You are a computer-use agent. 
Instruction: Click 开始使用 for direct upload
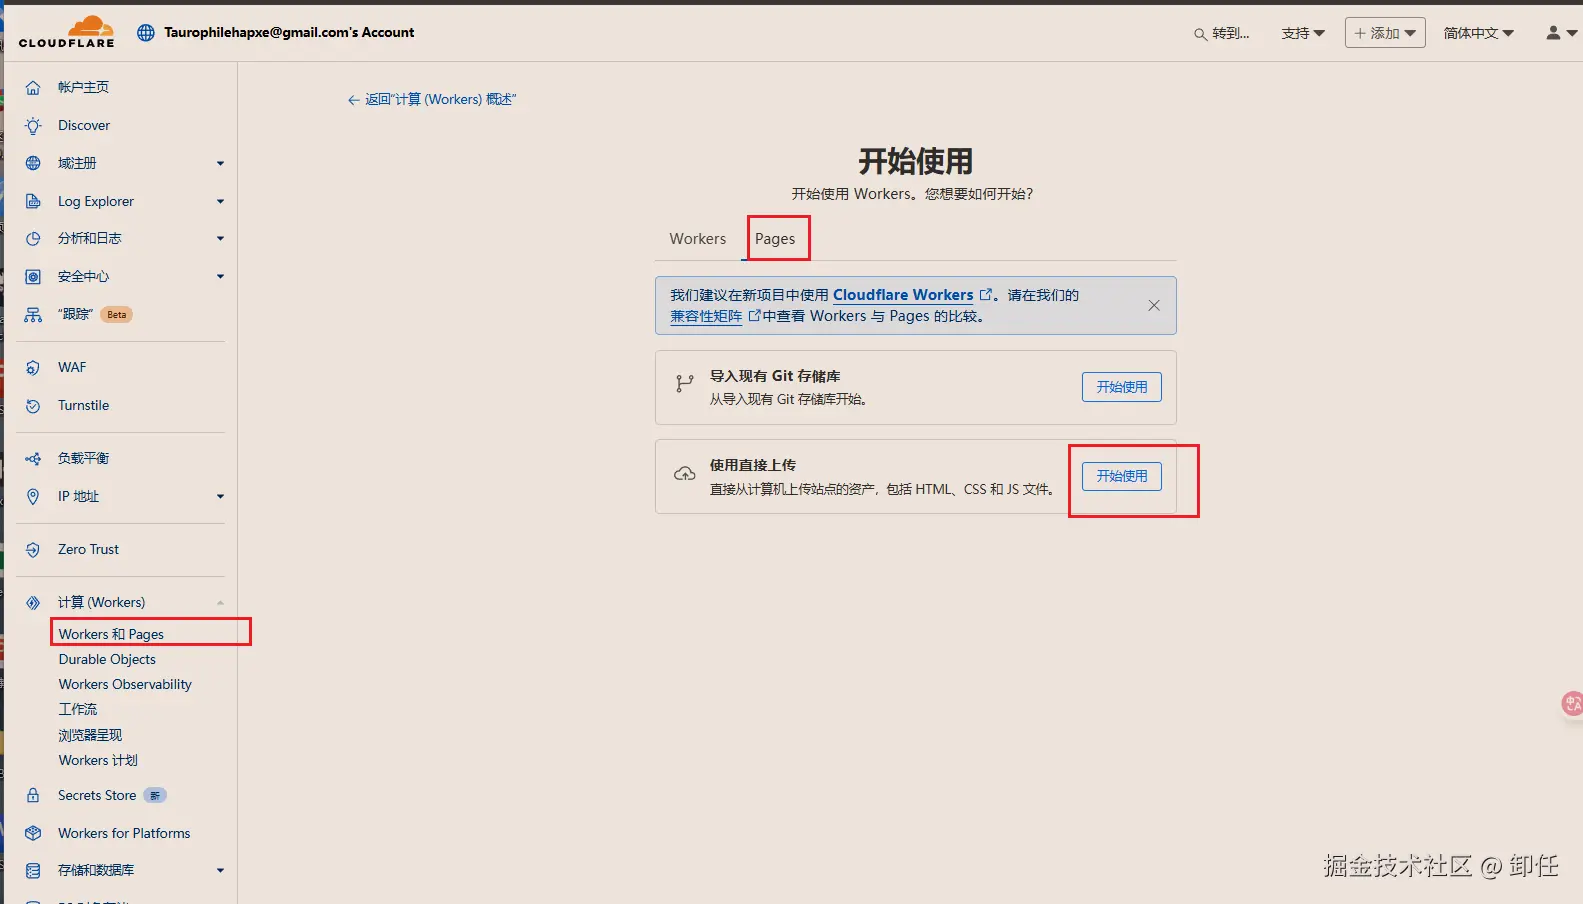click(x=1122, y=476)
